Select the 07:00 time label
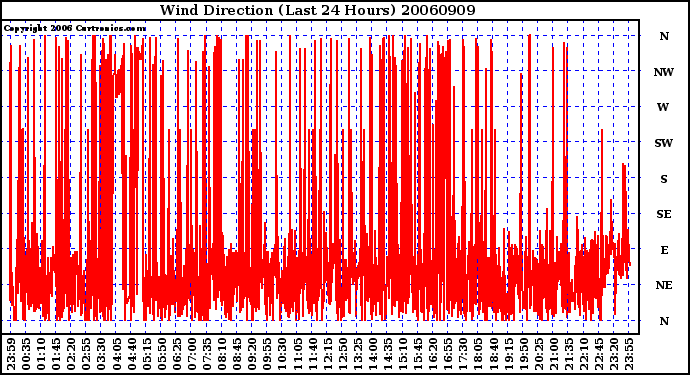Screen dimensions: 690x375 coord(192,354)
